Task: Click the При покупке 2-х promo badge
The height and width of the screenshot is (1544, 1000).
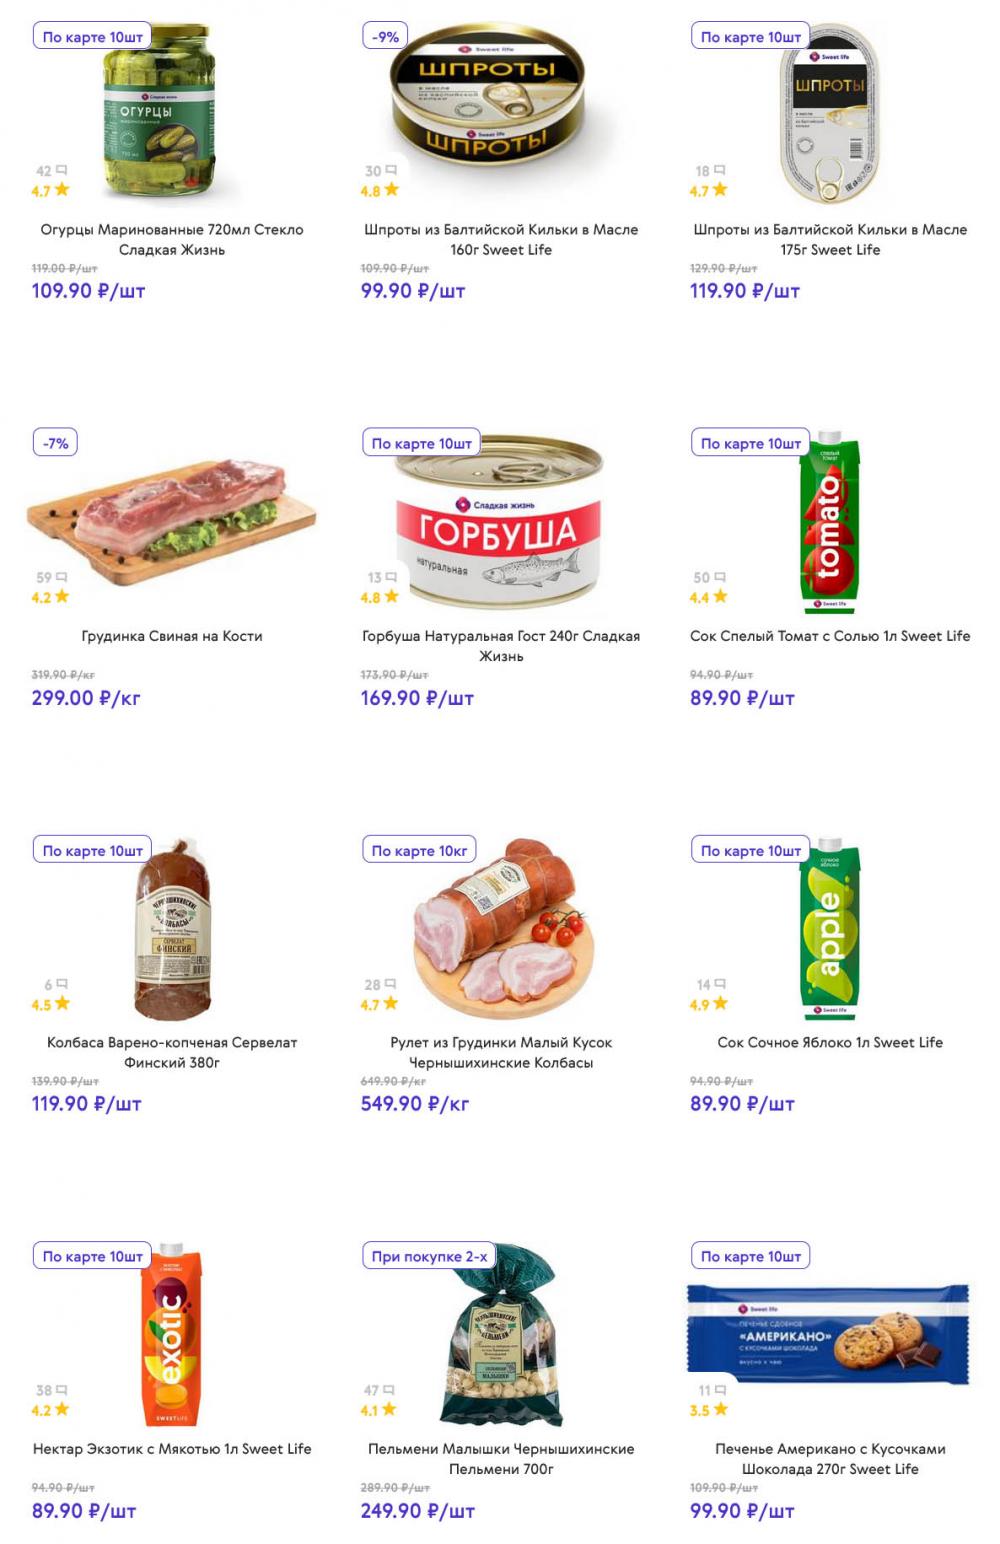Action: [429, 1256]
